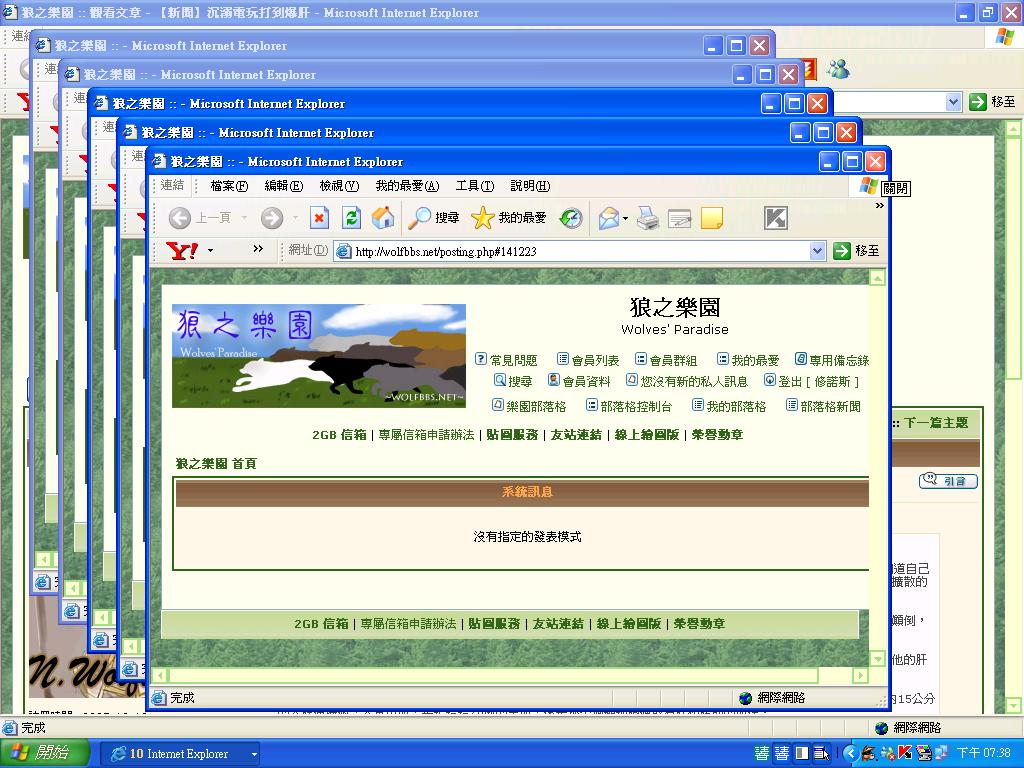Open the 檢視(V) menu

click(x=339, y=186)
